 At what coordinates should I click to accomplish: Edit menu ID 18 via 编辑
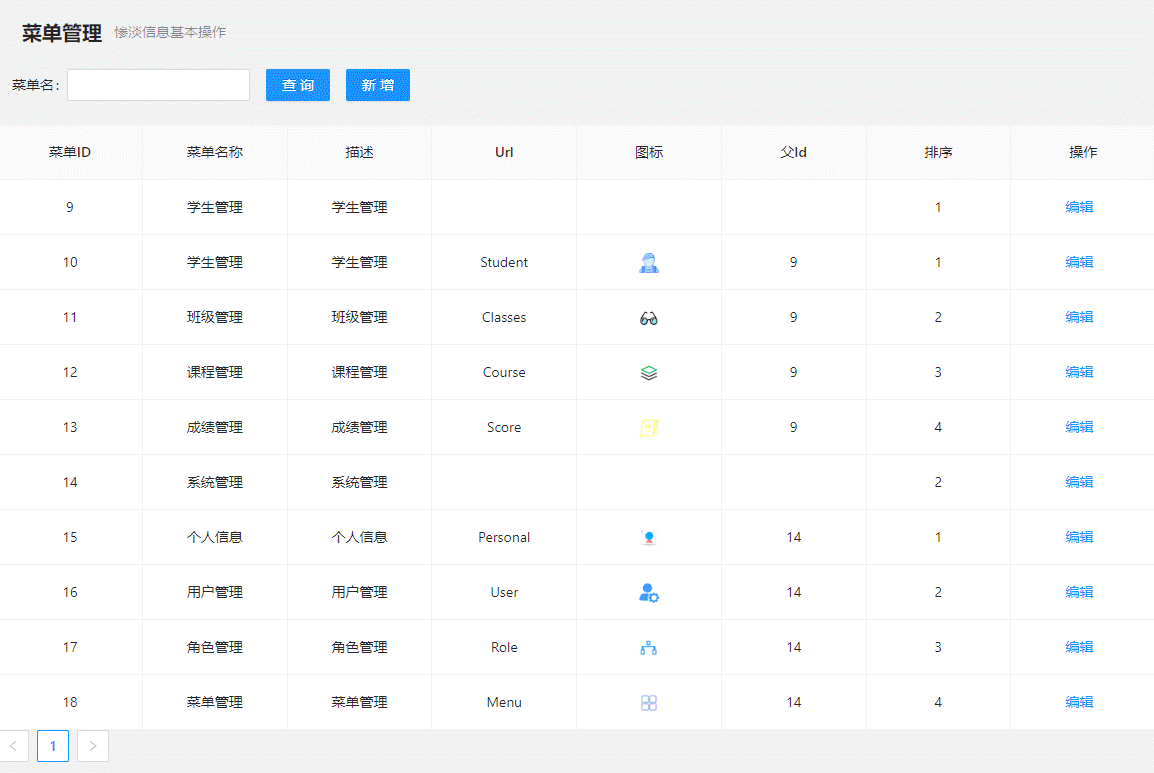coord(1079,702)
